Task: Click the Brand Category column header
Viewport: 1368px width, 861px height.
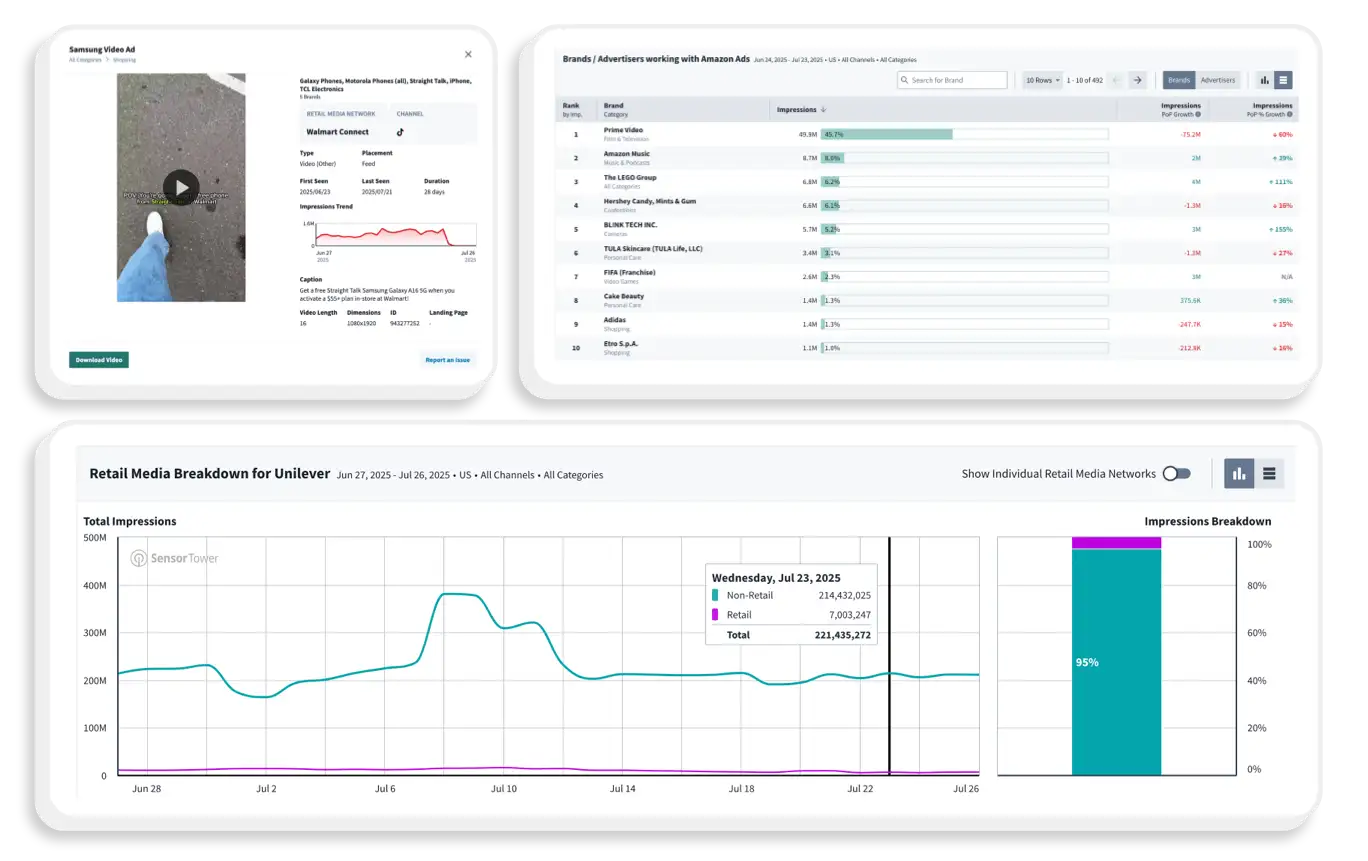Action: (614, 109)
